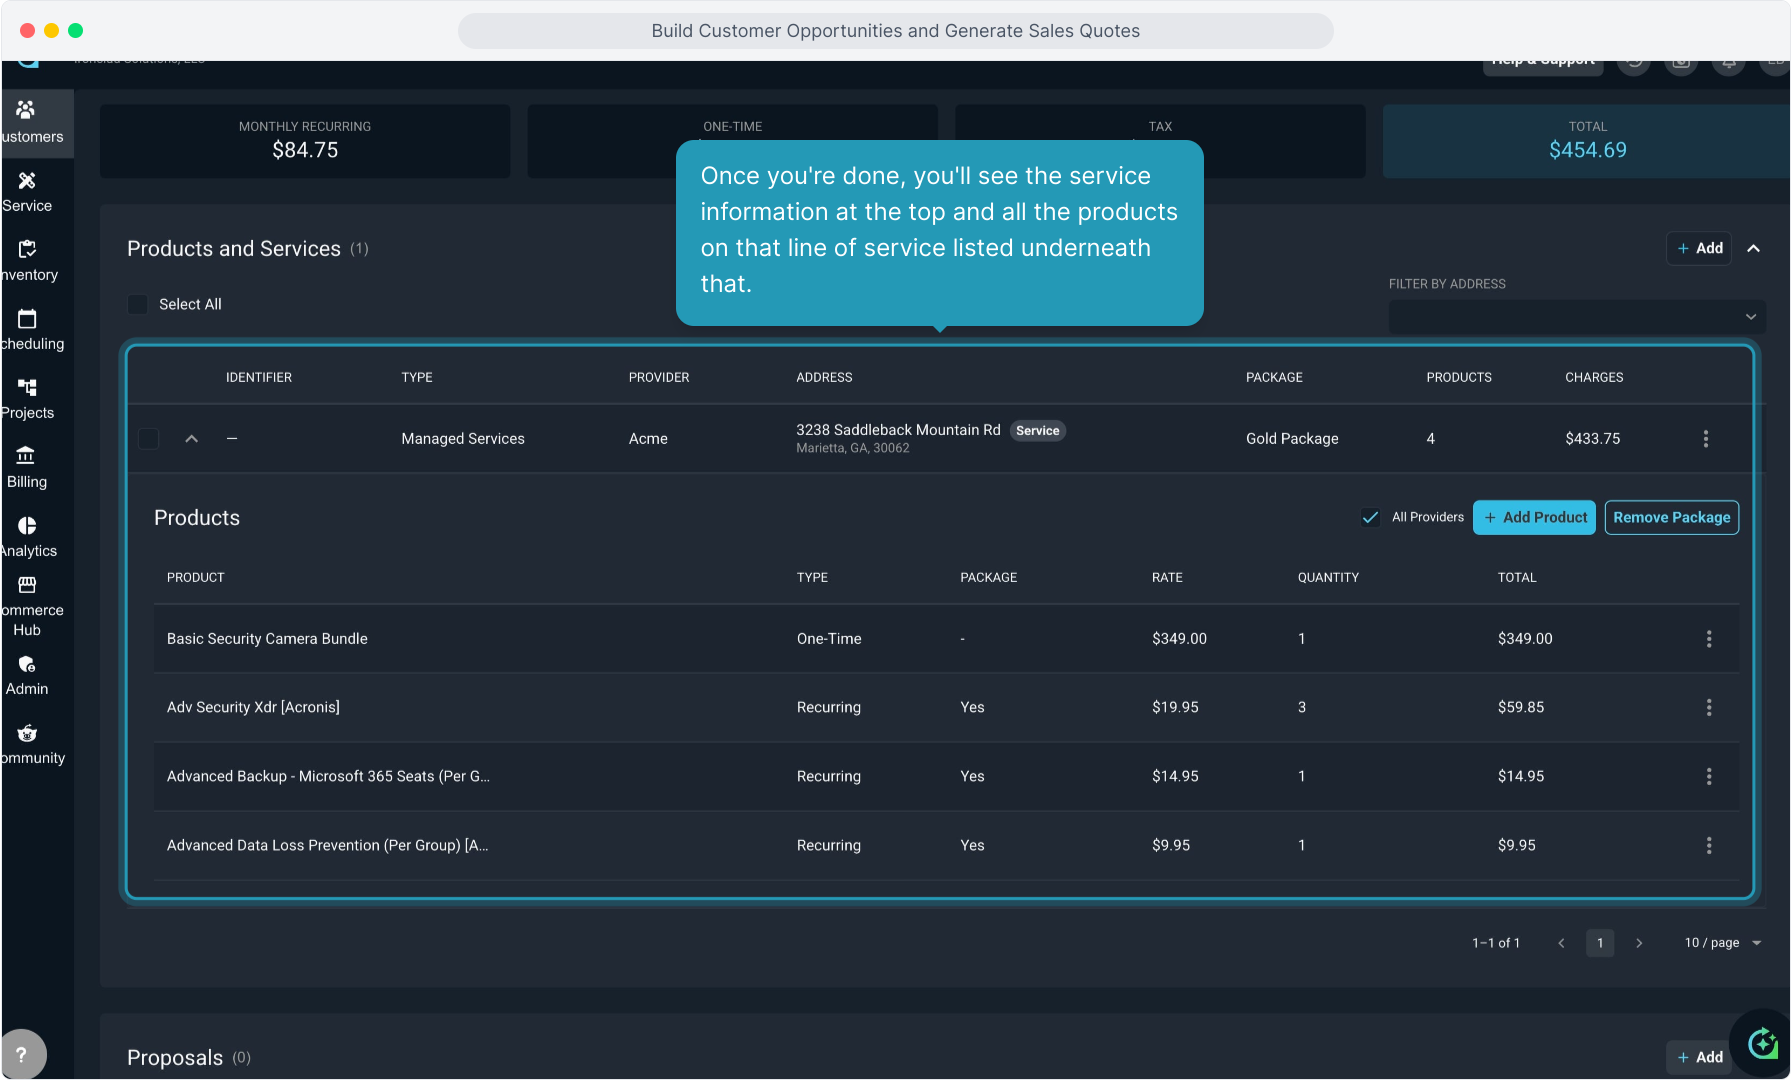1792x1080 pixels.
Task: Open the Admin sidebar section
Action: point(27,675)
